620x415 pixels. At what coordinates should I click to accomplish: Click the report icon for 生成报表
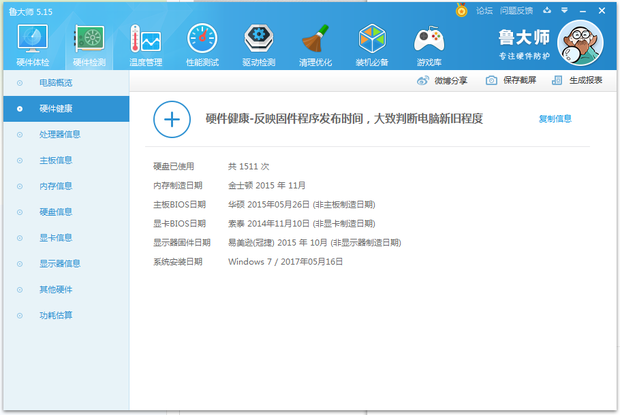click(x=557, y=81)
